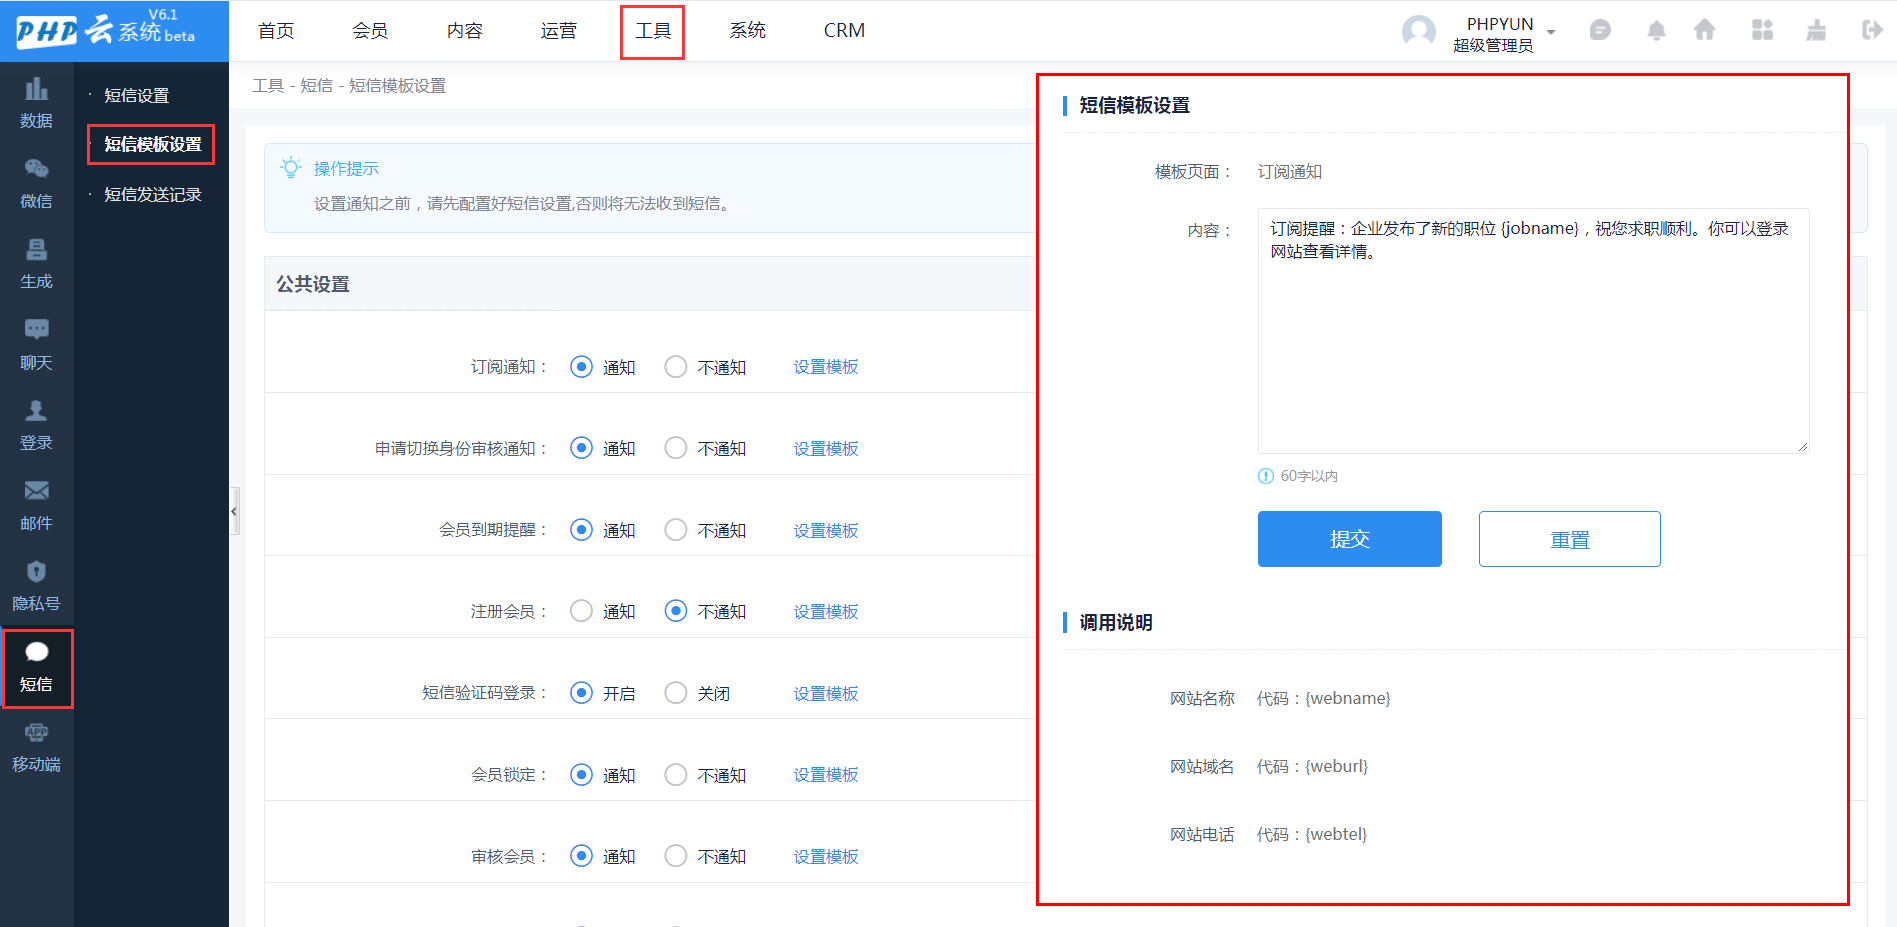The image size is (1897, 927).
Task: Select 不通知 for 申请切换身份审核通知
Action: (676, 448)
